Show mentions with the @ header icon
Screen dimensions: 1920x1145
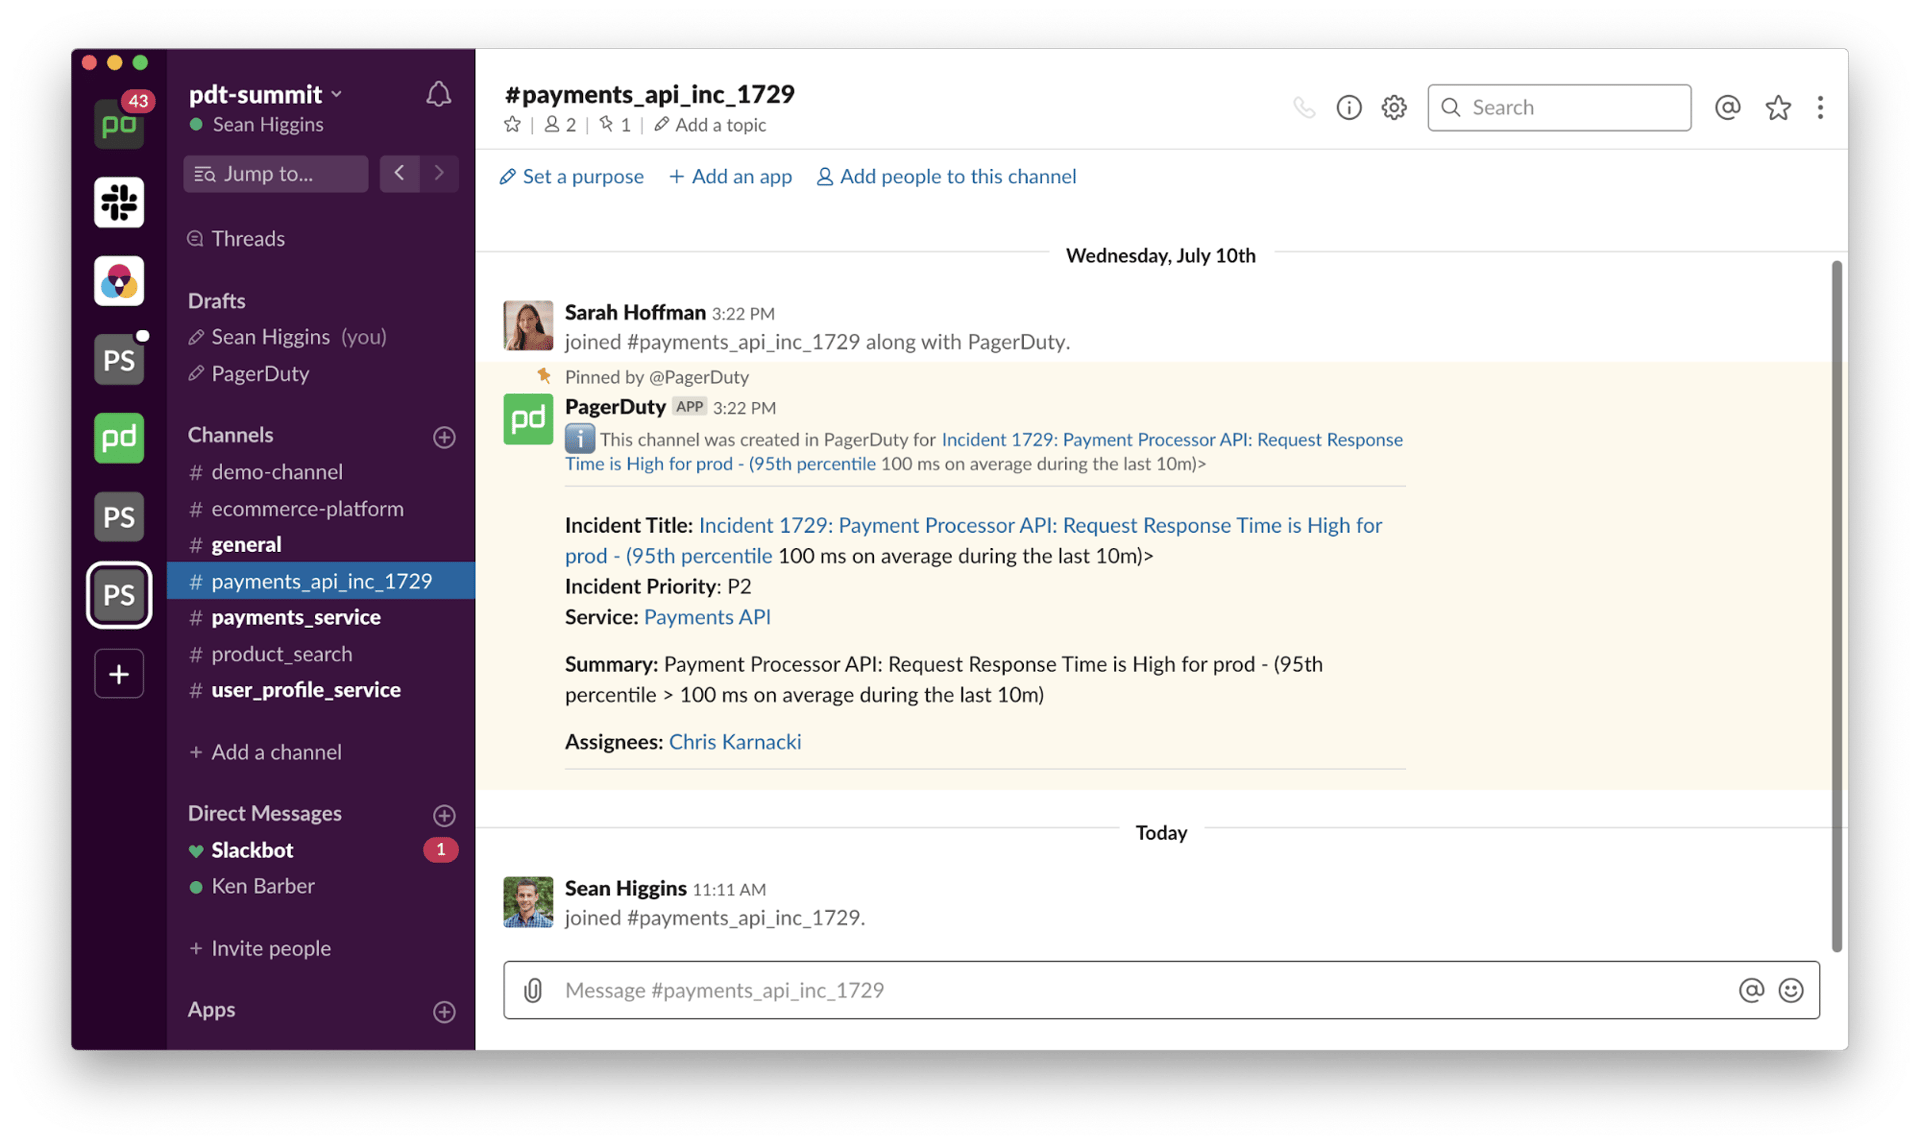[x=1727, y=107]
